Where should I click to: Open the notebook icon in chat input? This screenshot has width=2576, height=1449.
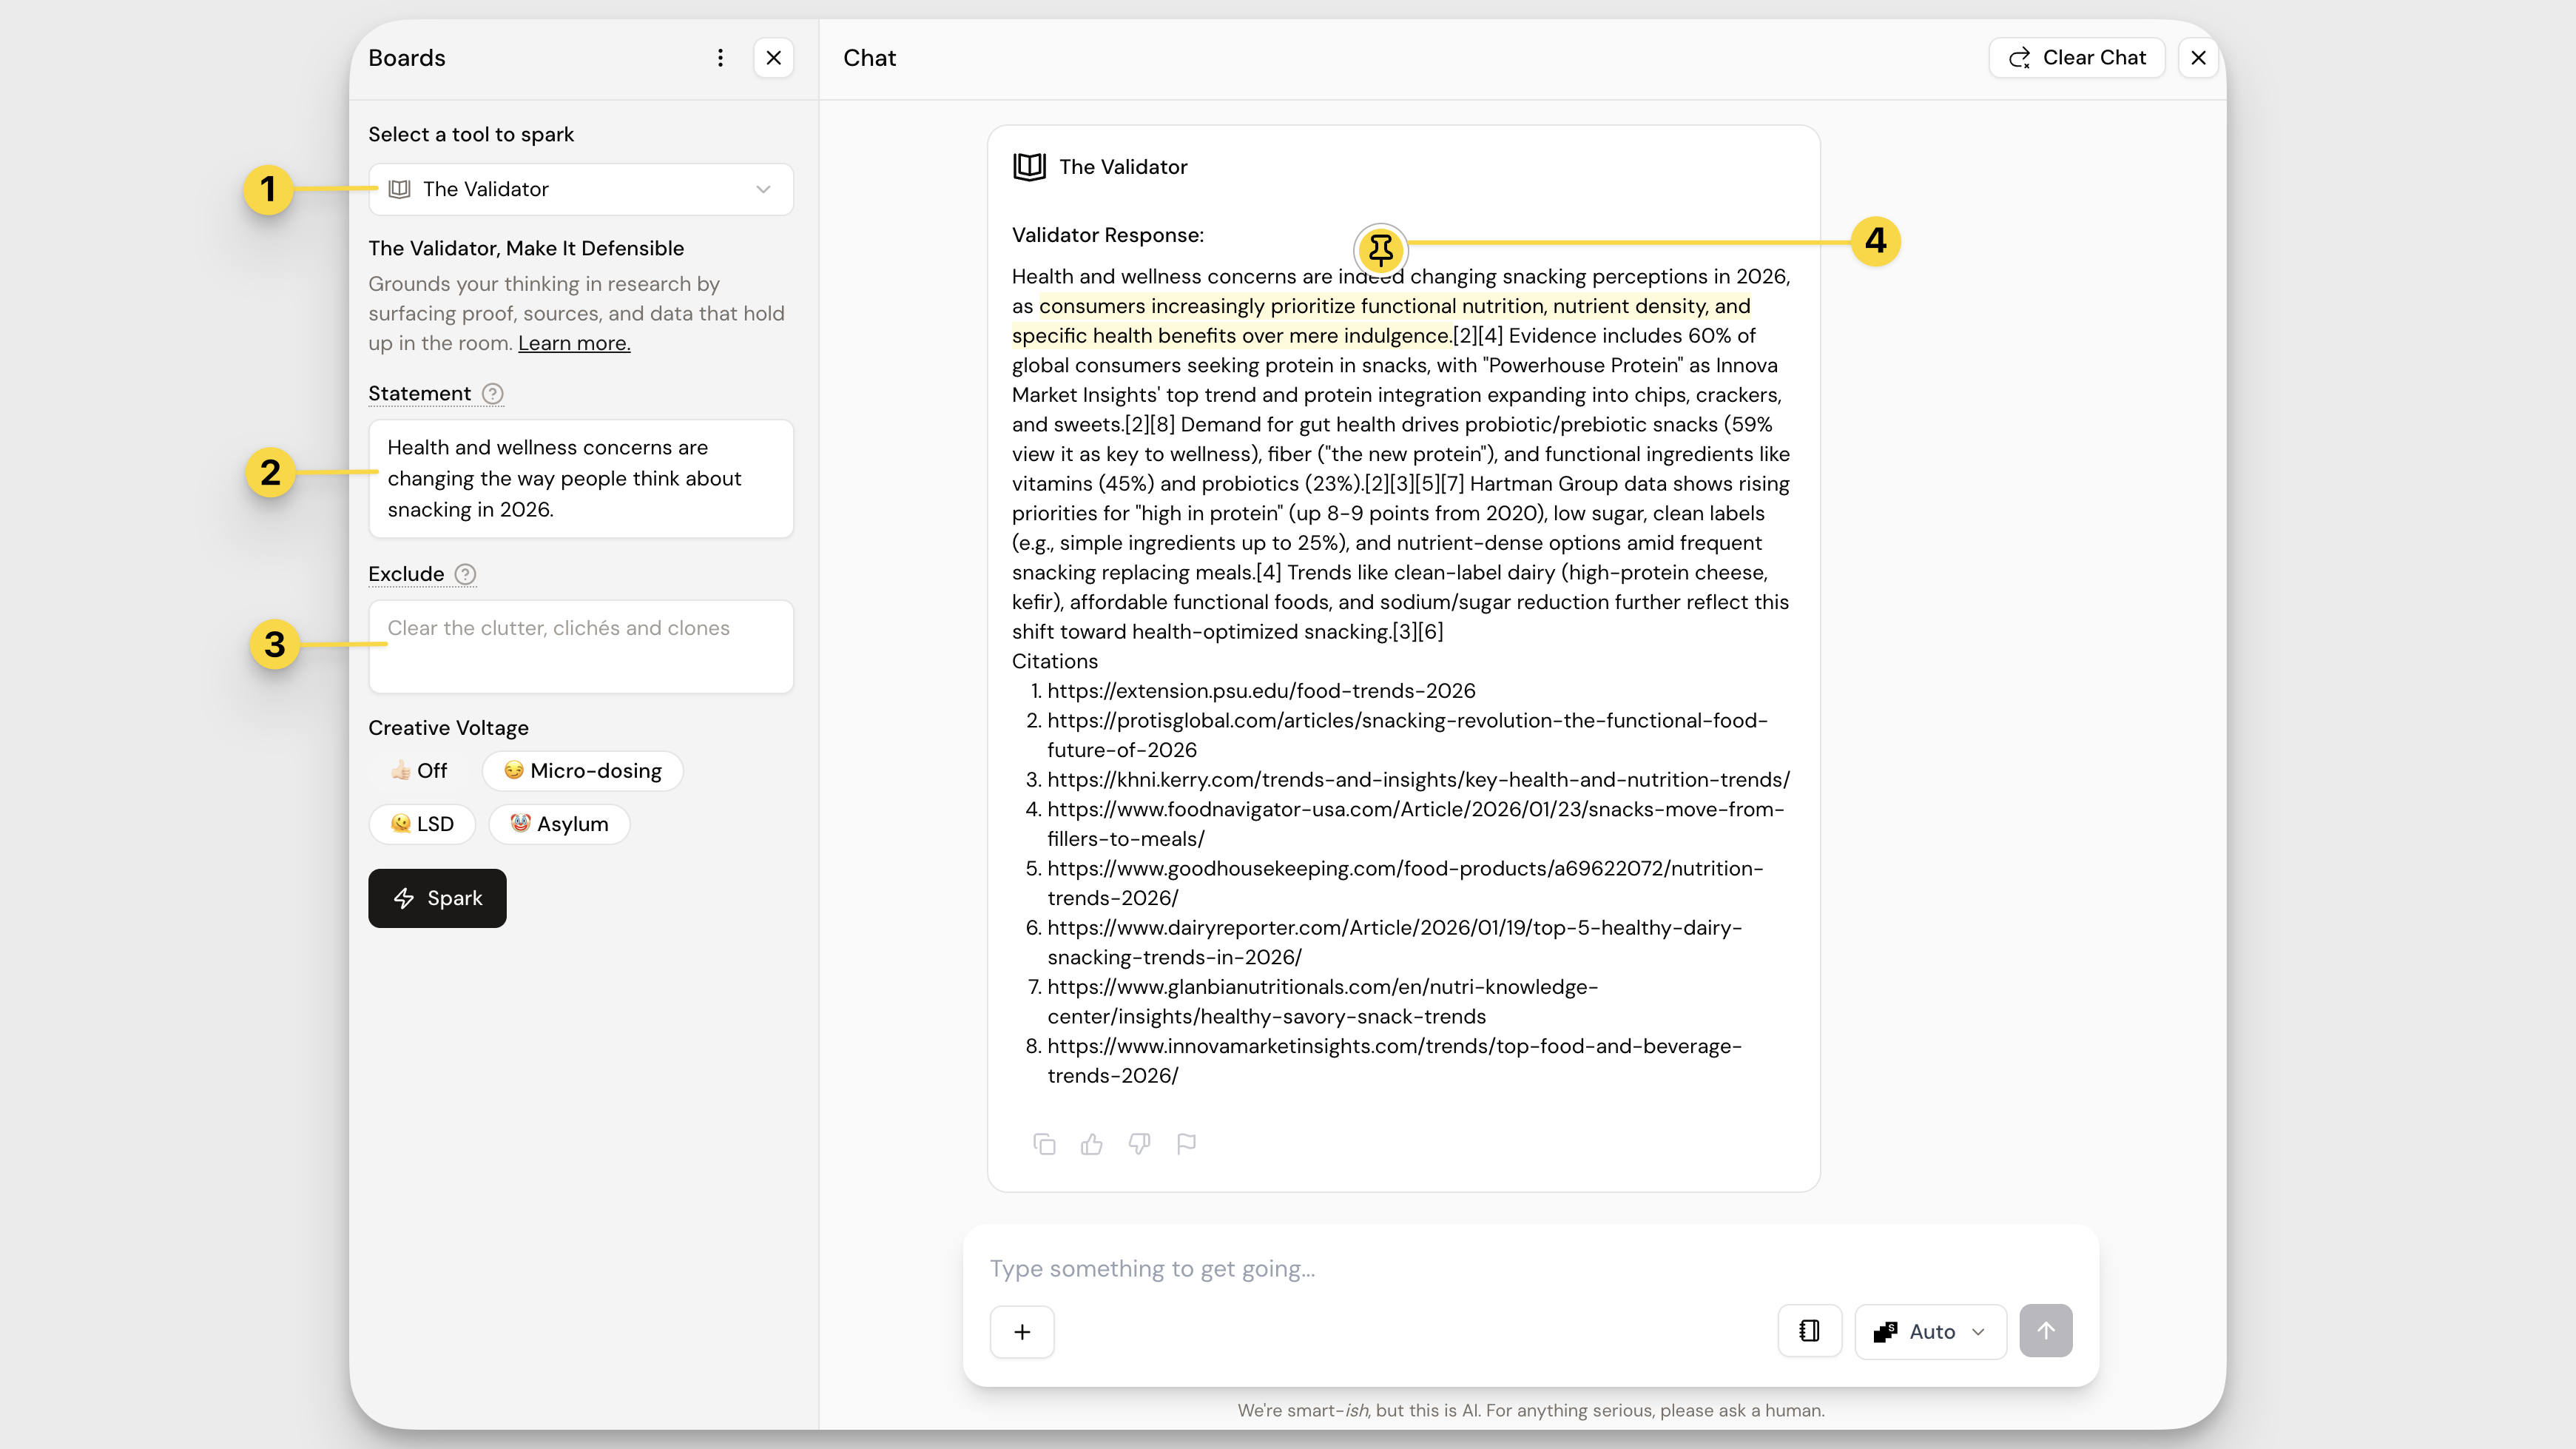[1809, 1331]
